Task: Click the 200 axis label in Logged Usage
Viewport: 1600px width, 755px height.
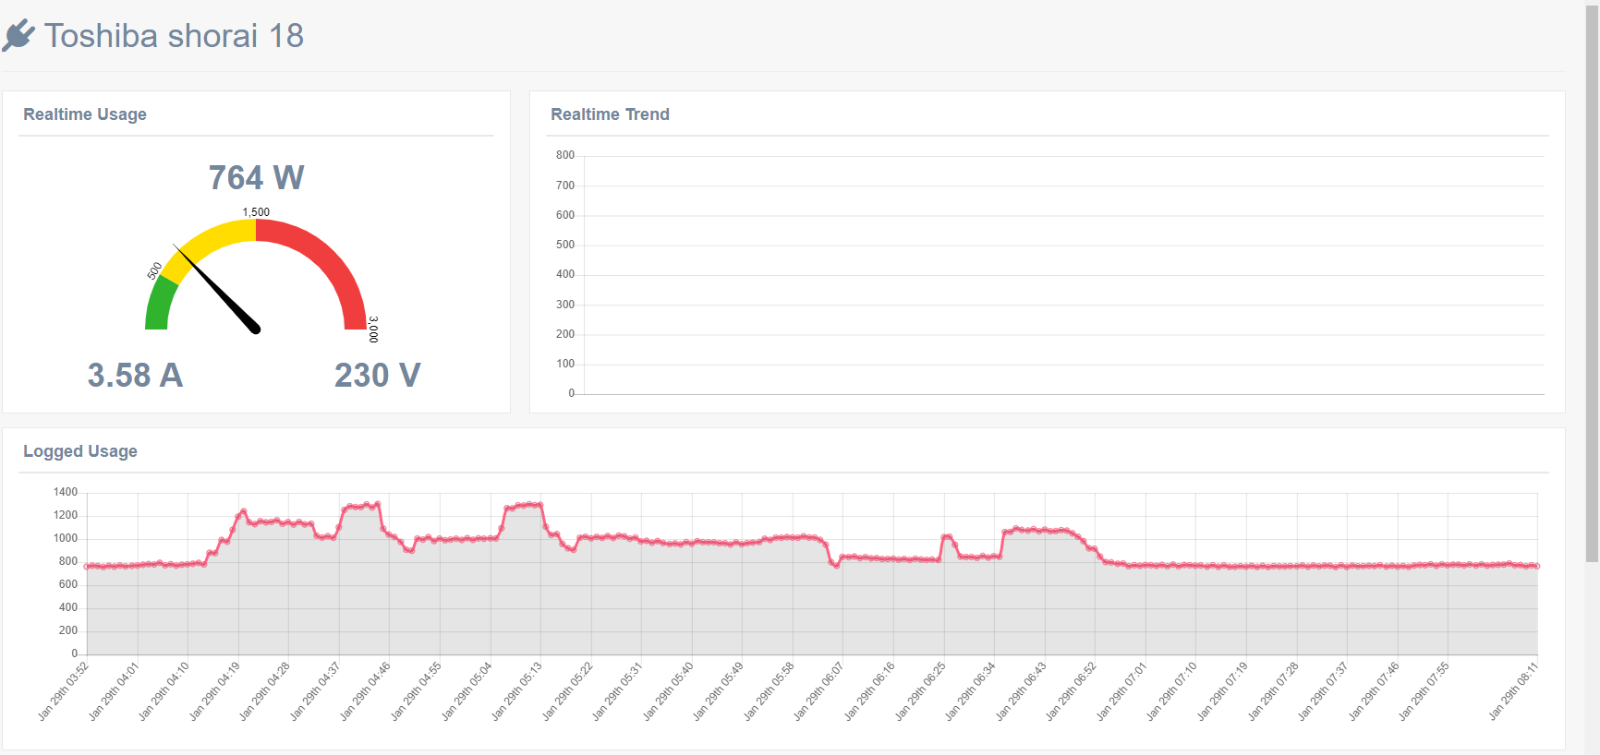Action: pos(68,630)
